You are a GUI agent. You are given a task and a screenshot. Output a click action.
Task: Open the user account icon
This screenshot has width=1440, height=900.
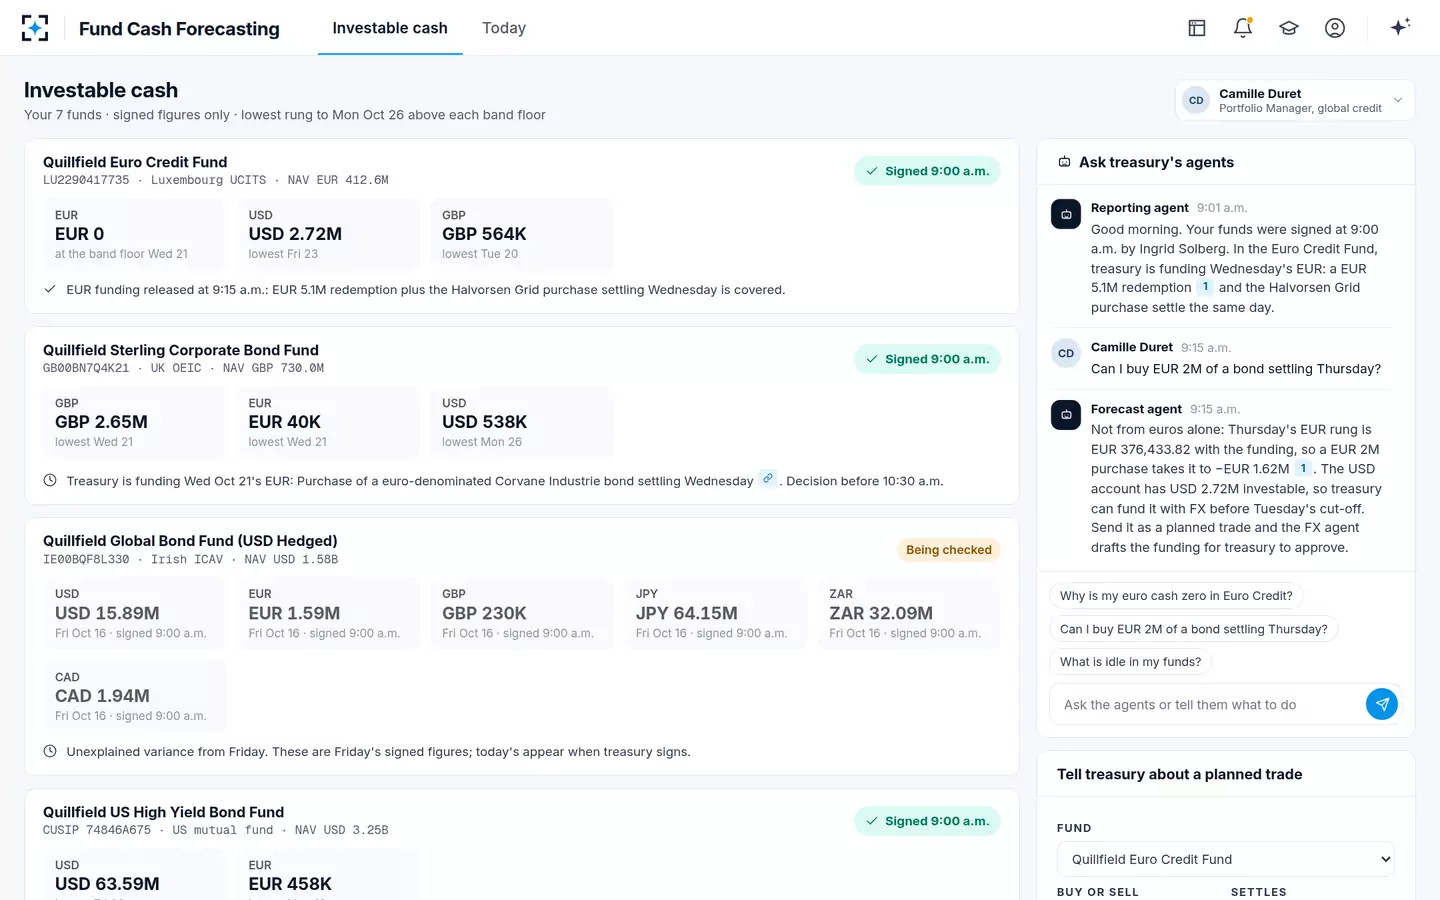click(x=1335, y=28)
